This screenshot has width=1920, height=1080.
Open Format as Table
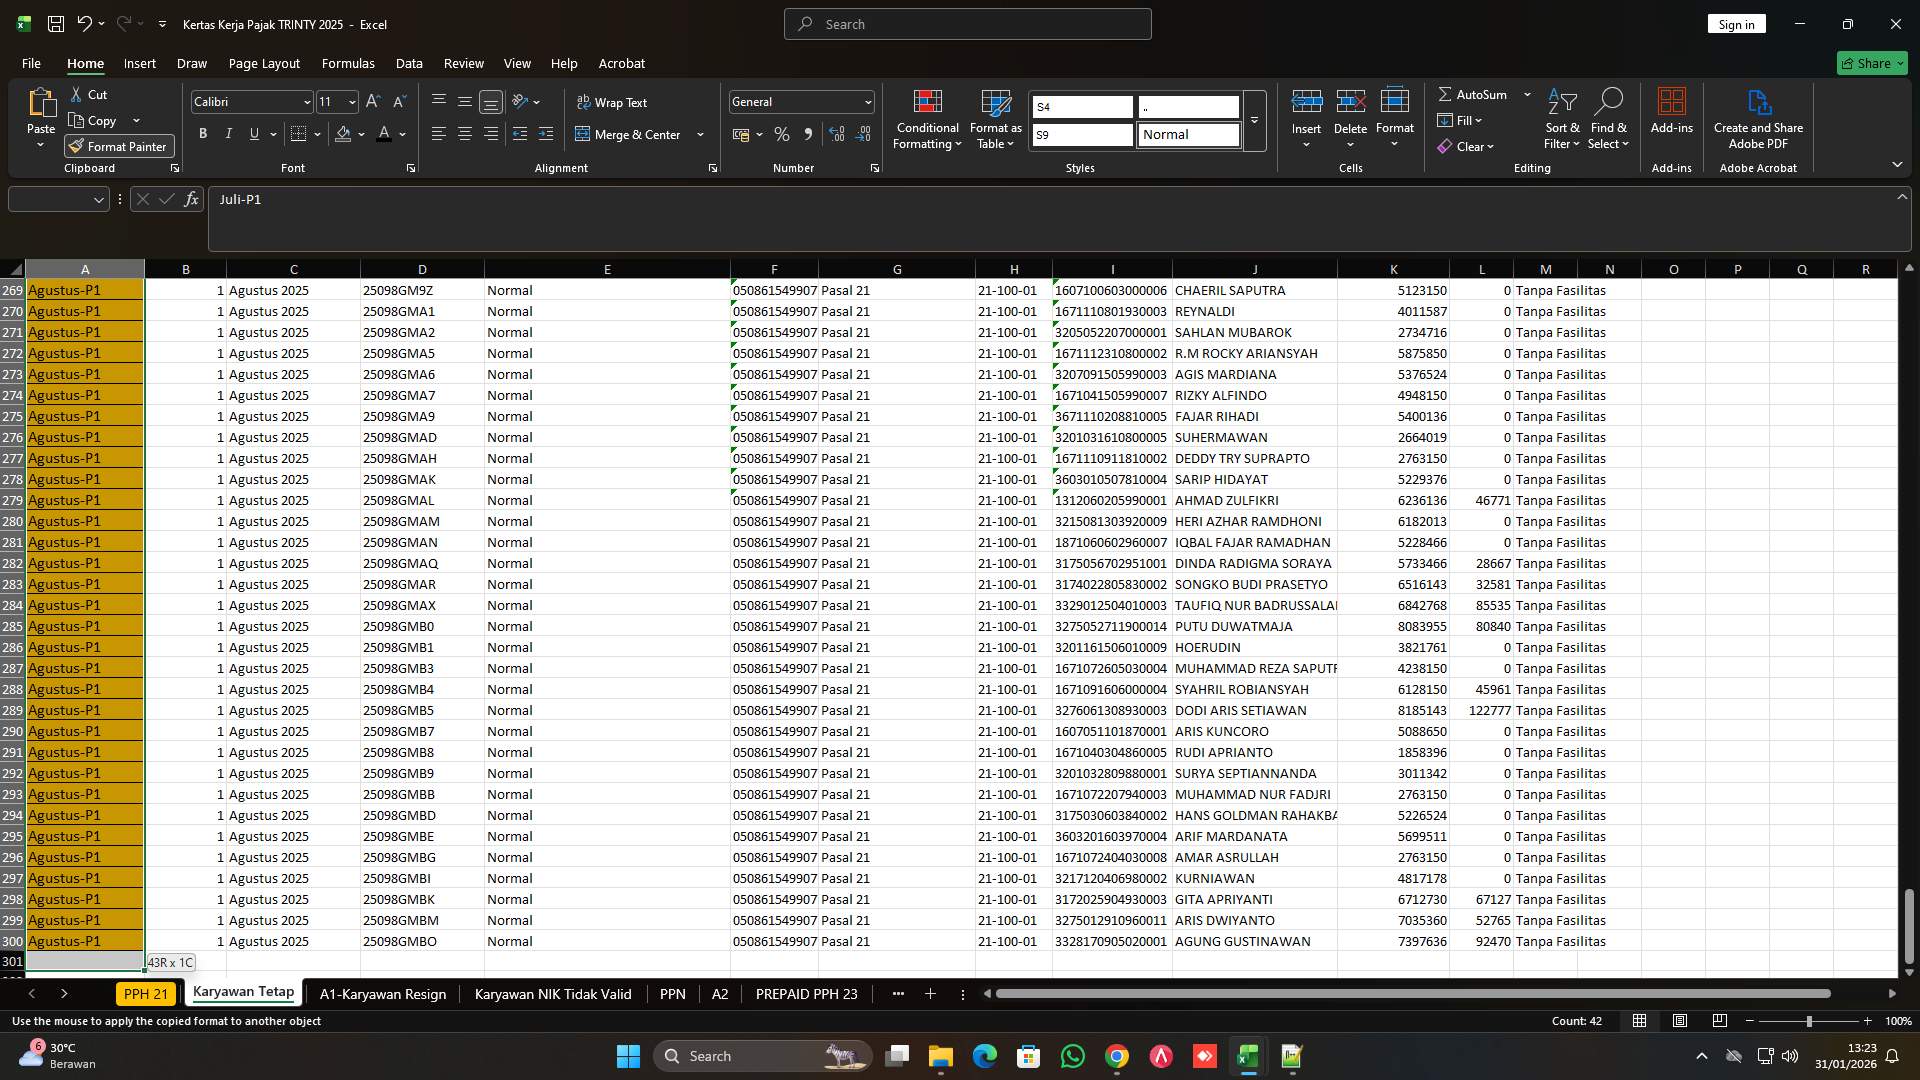(995, 120)
